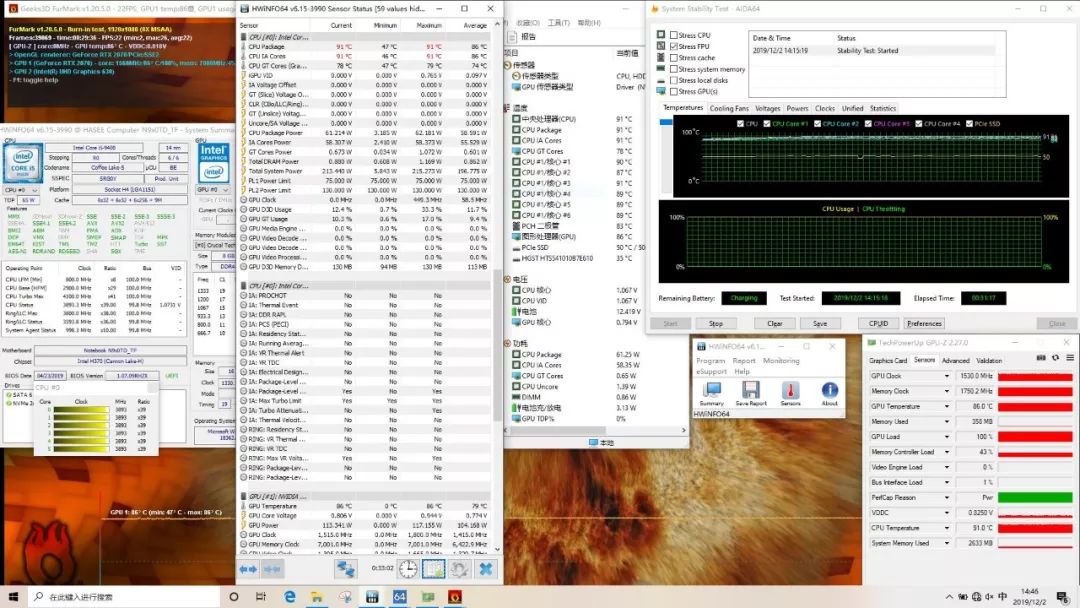Switch to FurMark via taskbar flame icon
The image size is (1080, 608).
tap(455, 596)
